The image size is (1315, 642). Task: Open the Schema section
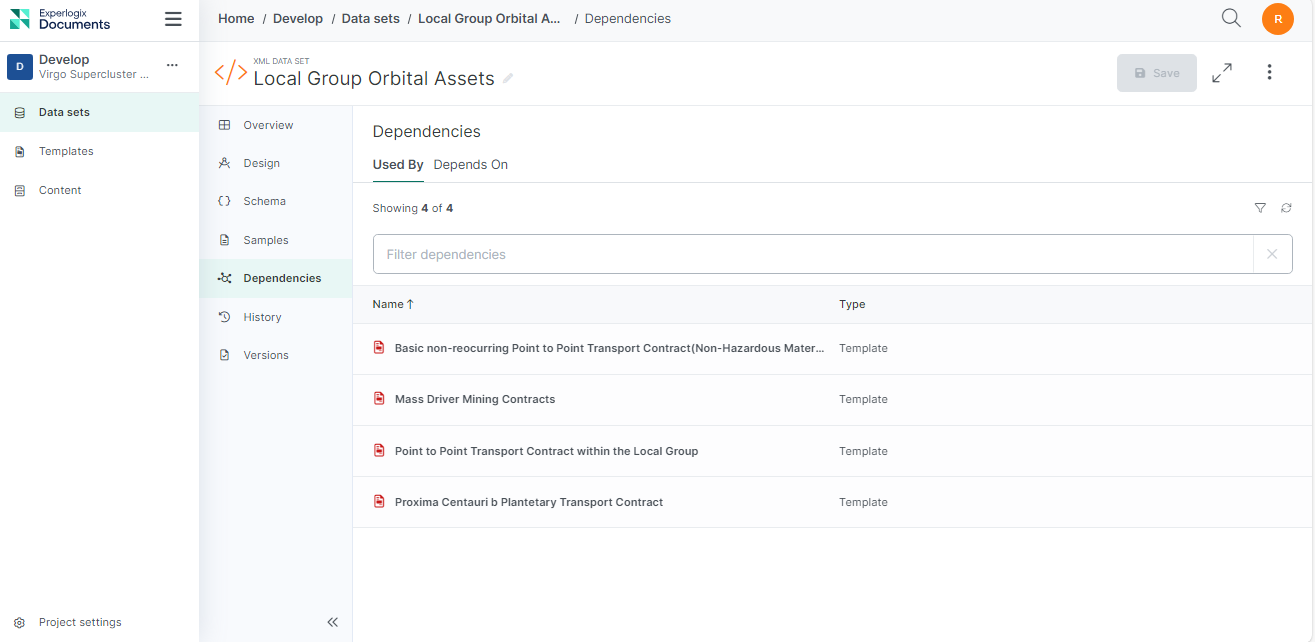pyautogui.click(x=264, y=201)
